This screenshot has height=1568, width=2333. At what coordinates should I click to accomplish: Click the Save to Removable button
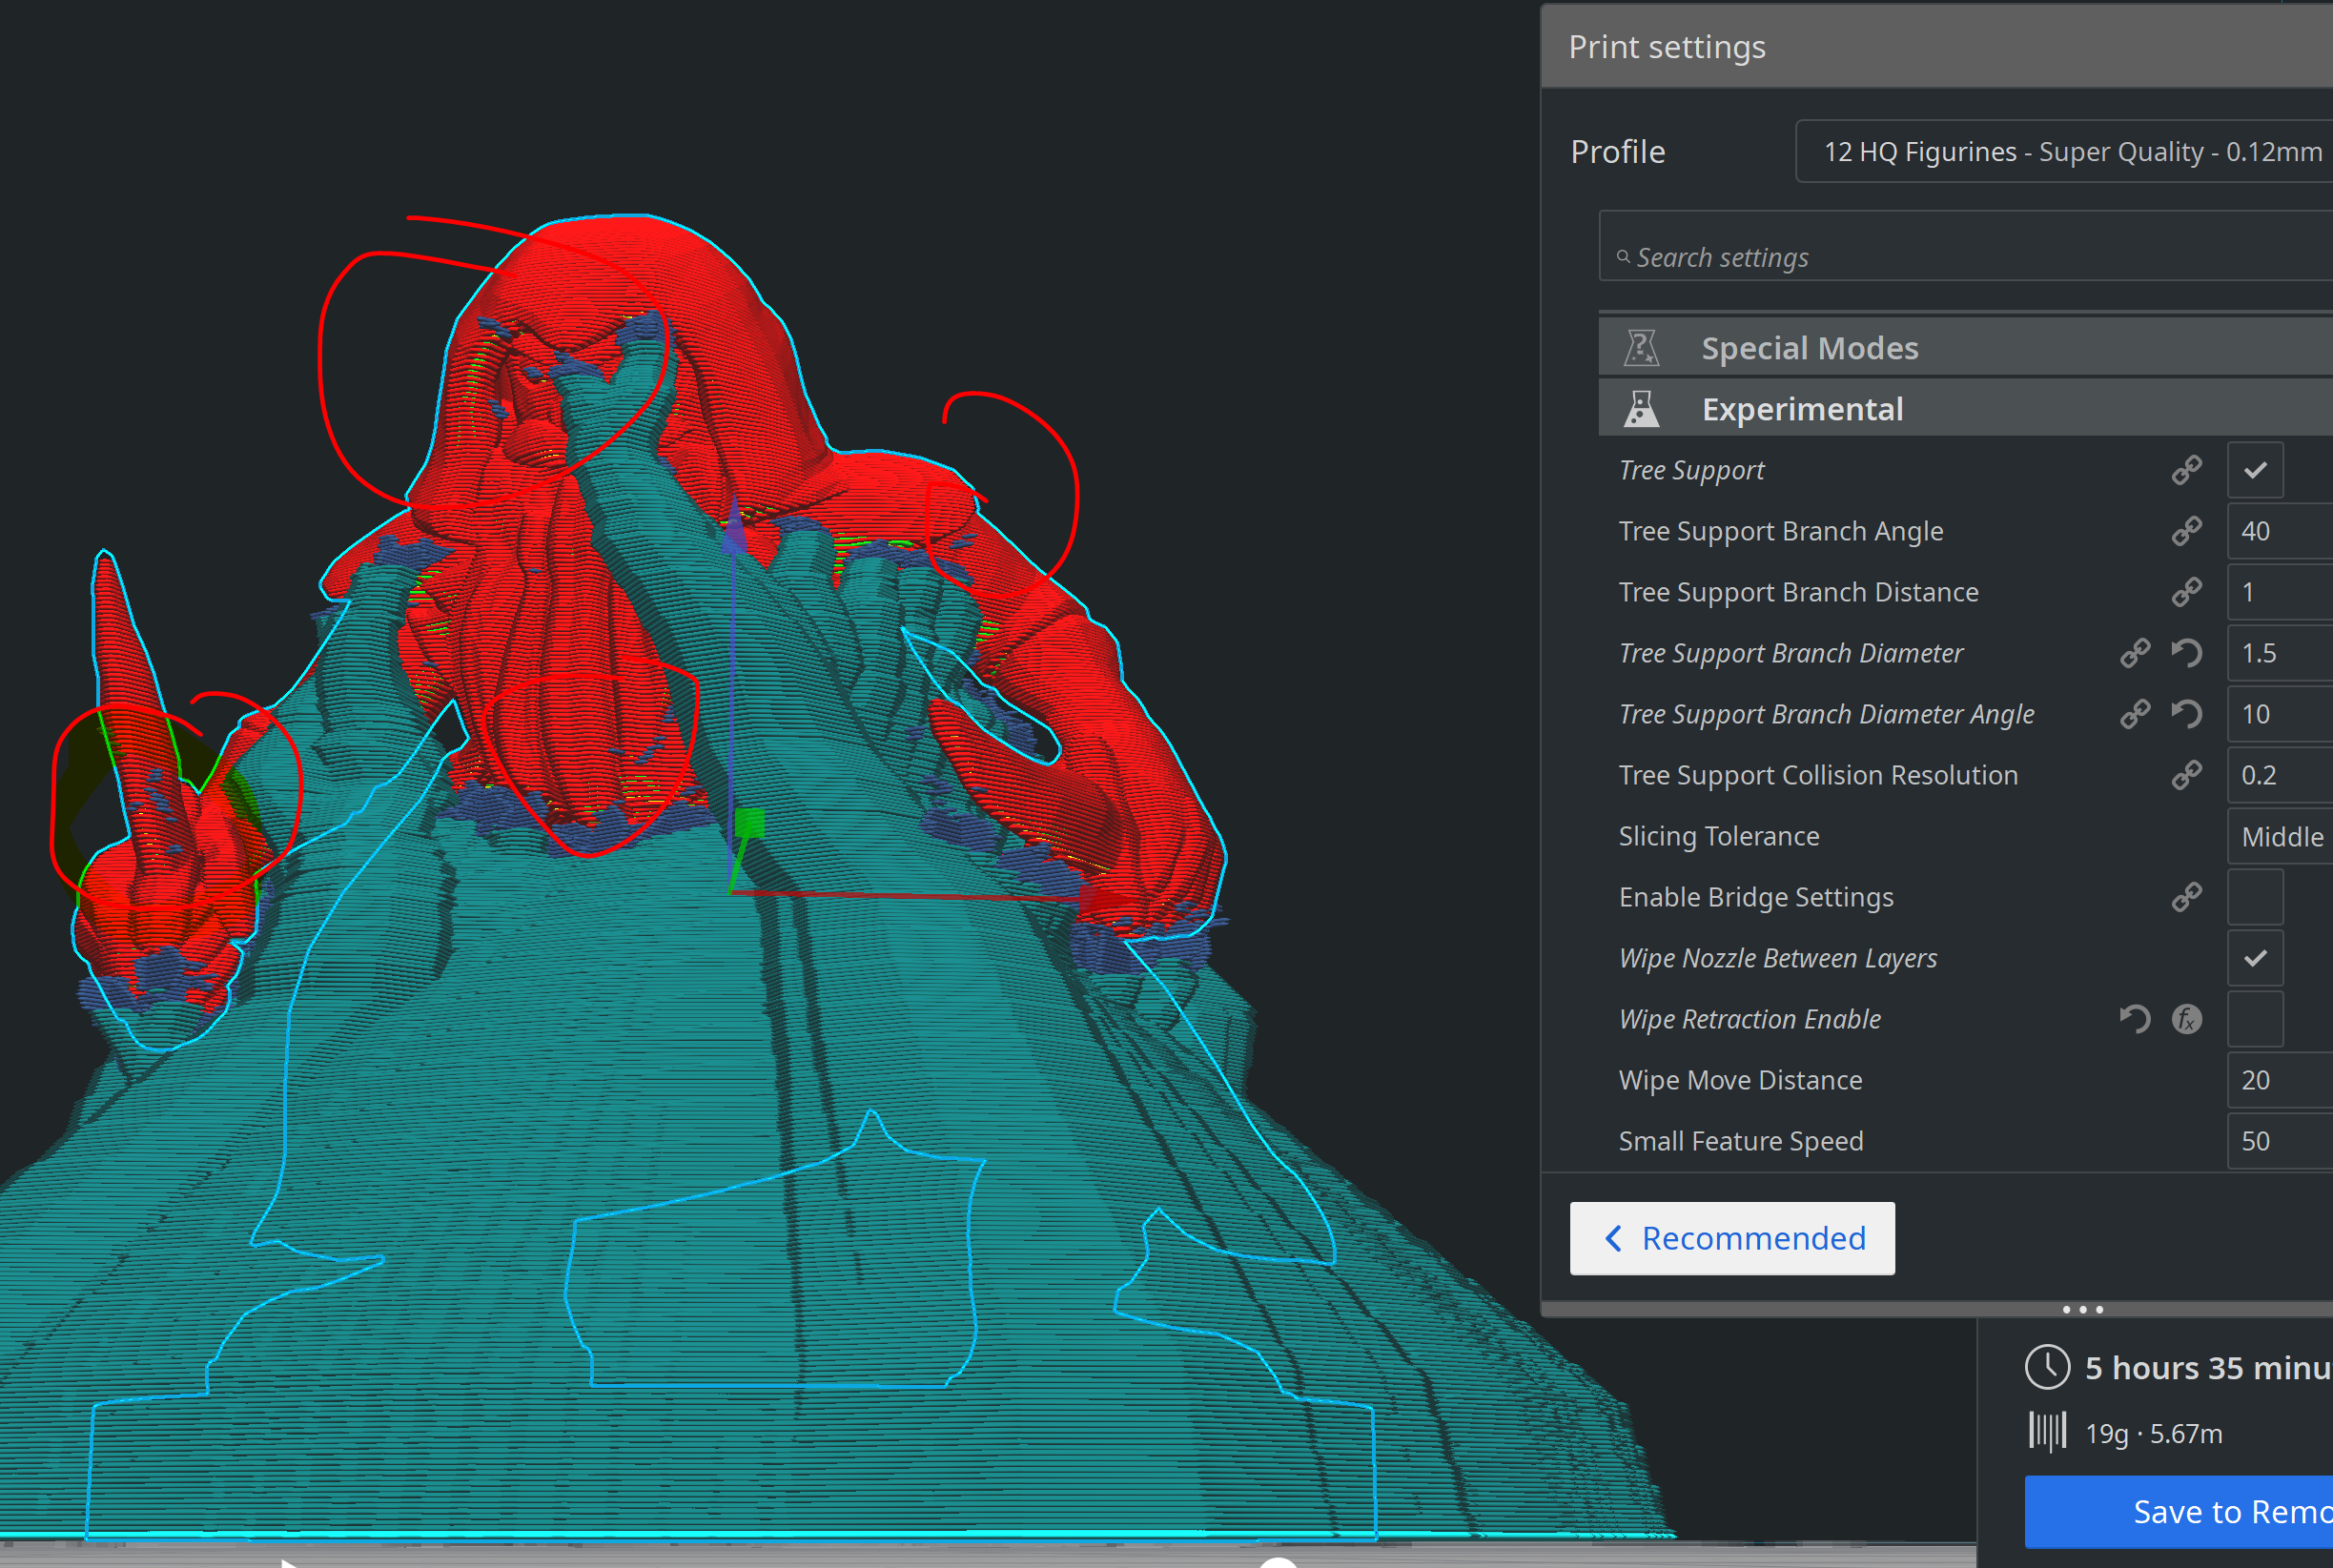(2180, 1511)
